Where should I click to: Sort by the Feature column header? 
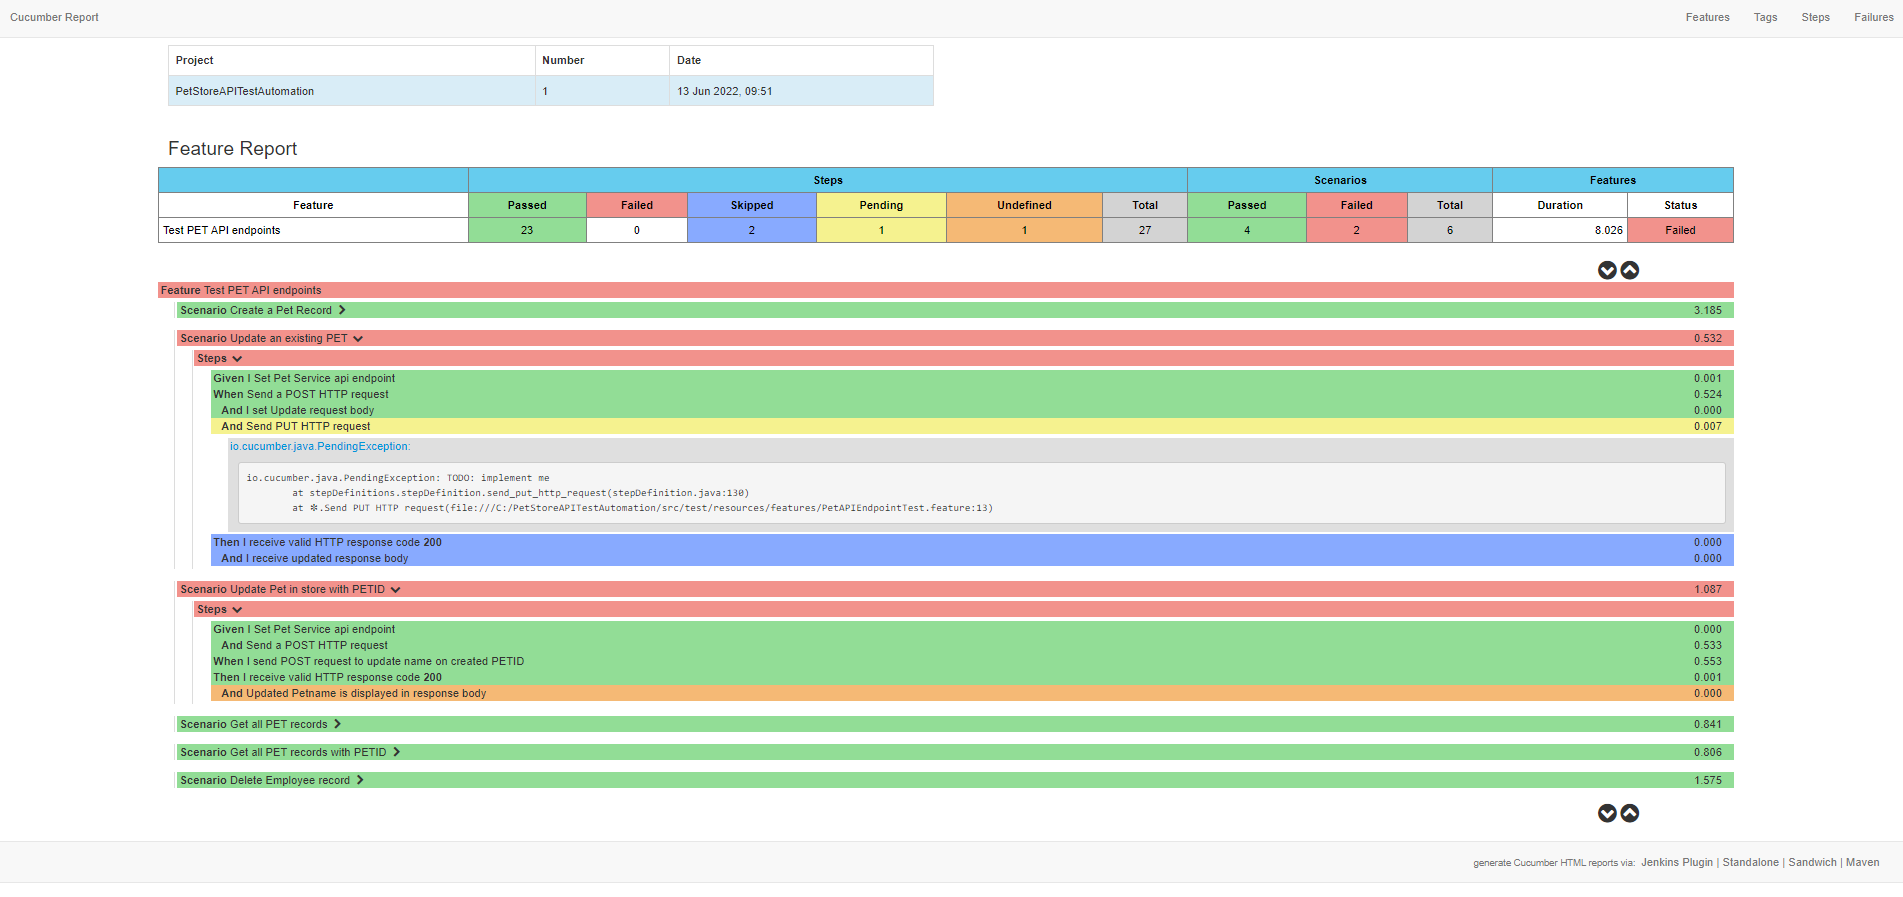[x=313, y=205]
